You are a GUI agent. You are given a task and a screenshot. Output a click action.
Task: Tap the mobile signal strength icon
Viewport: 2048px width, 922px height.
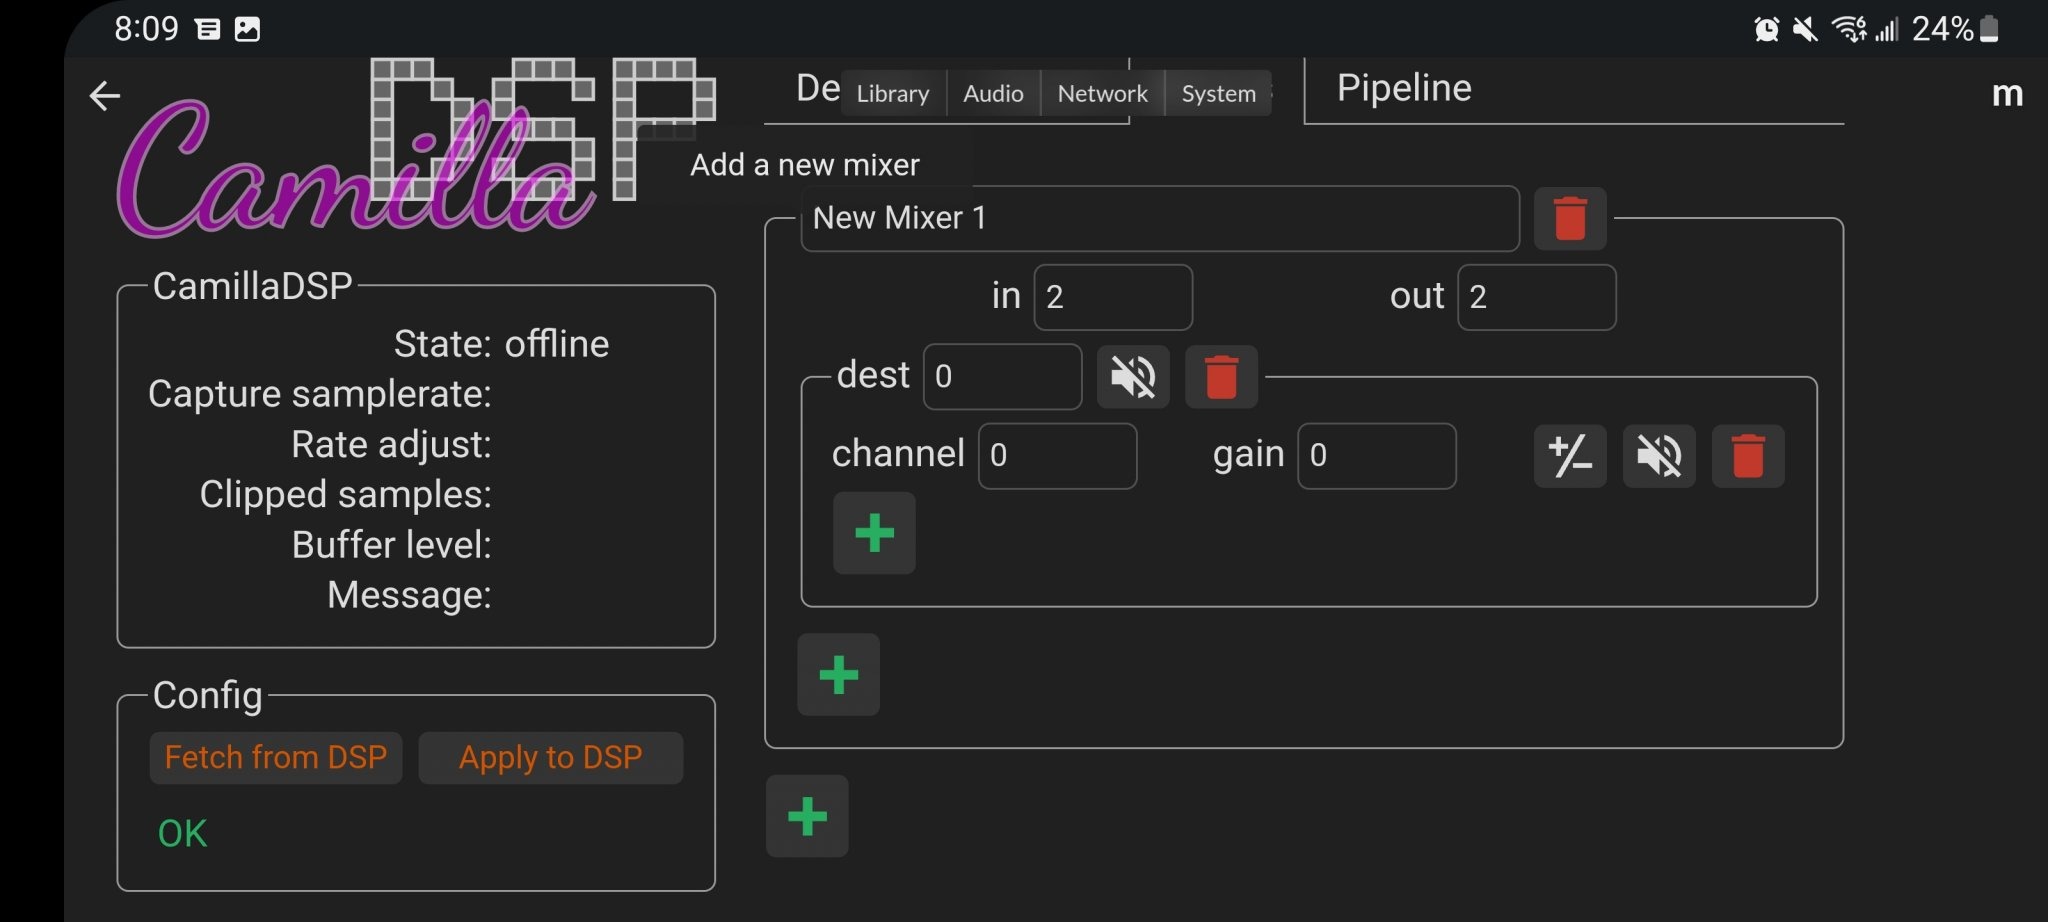point(1887,29)
